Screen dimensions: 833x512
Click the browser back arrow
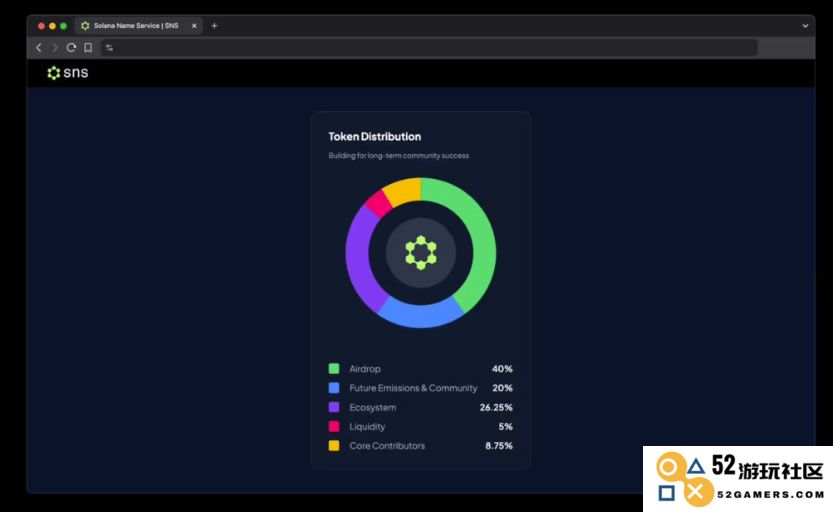pos(39,48)
